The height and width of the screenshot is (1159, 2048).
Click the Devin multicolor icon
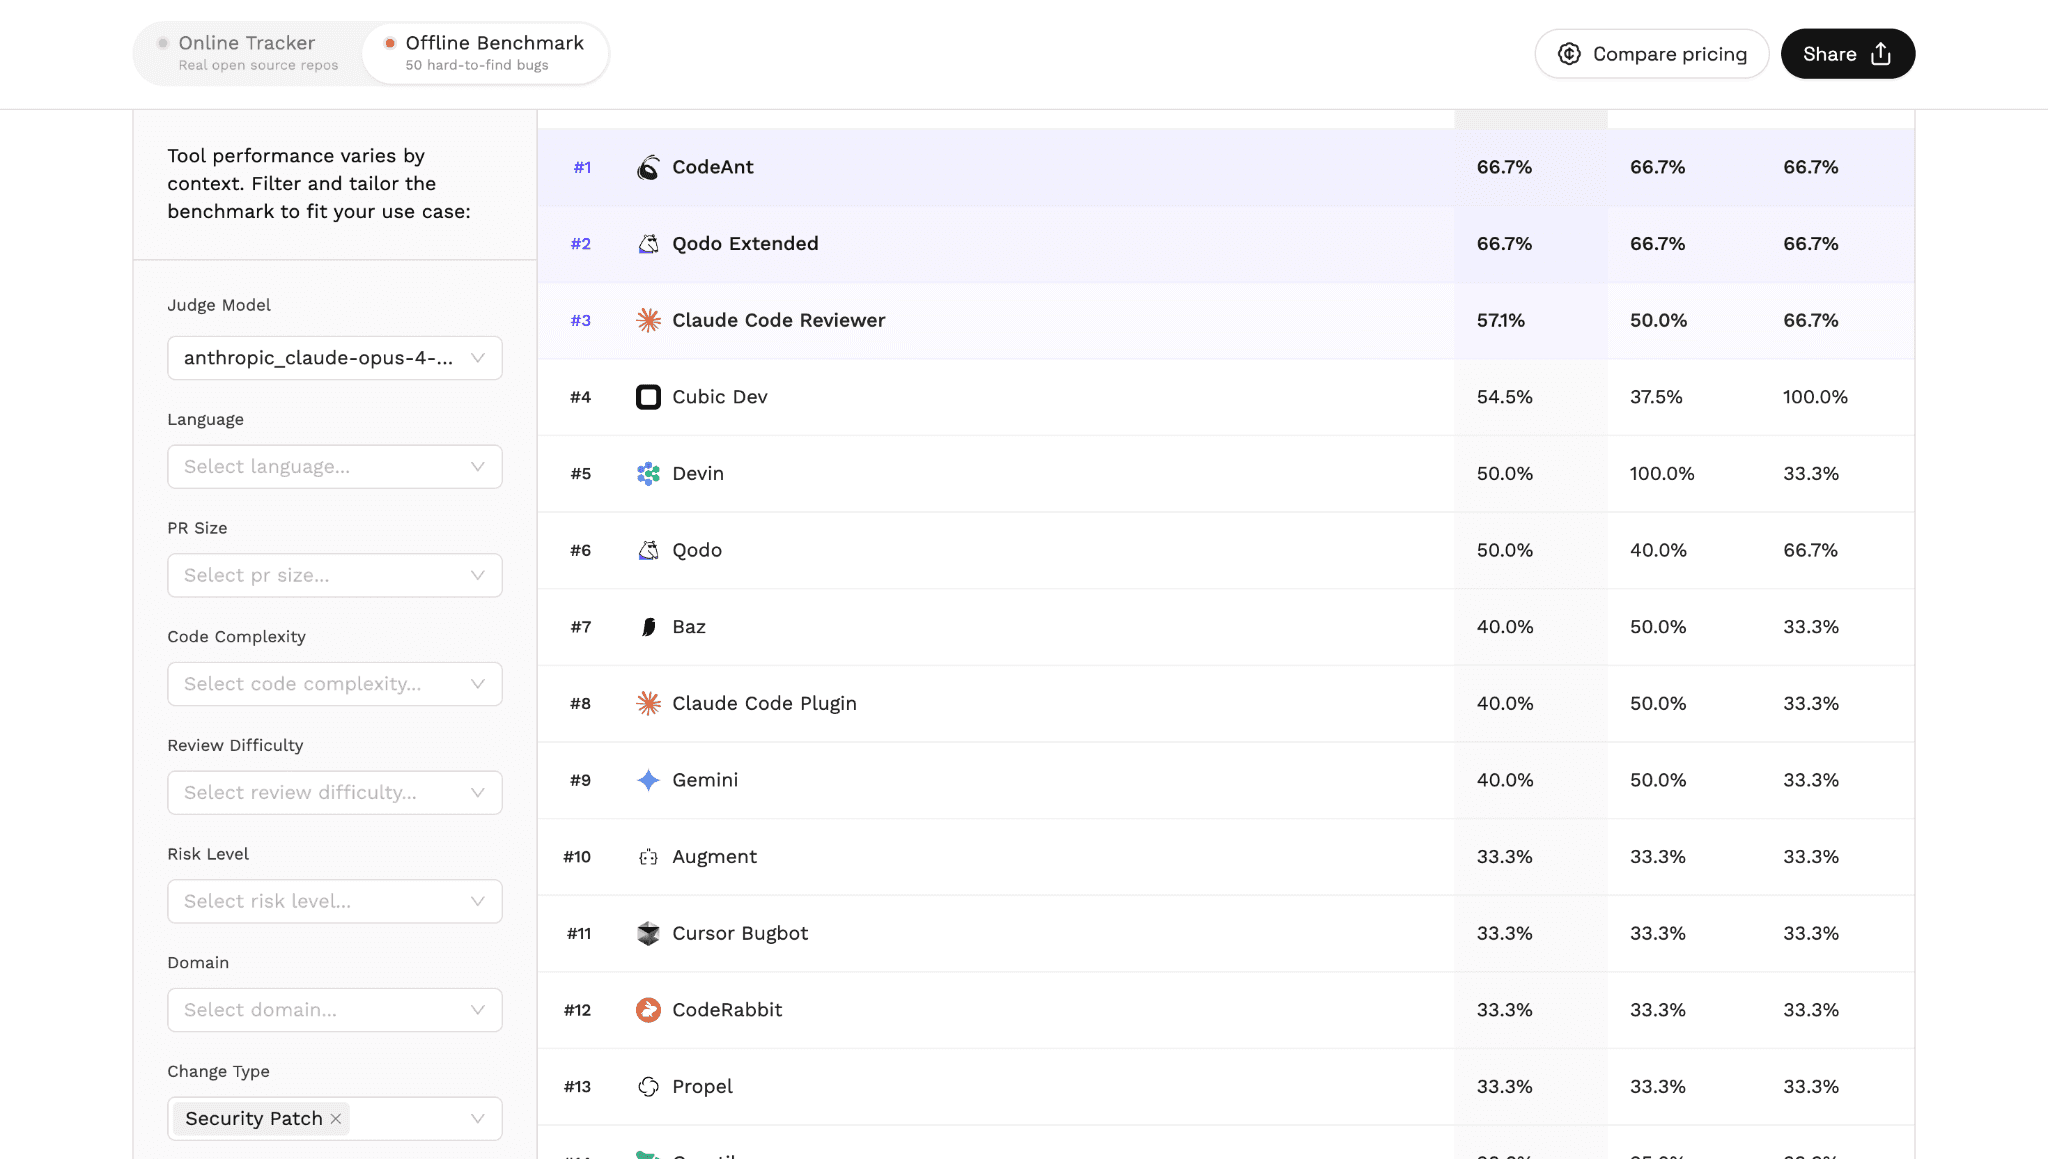pyautogui.click(x=648, y=474)
